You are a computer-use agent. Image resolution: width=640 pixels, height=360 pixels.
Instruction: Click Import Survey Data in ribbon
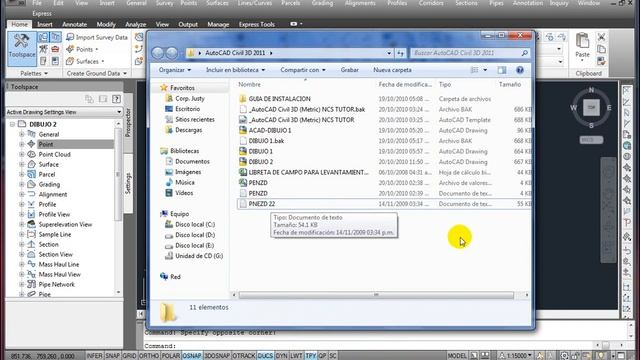point(97,37)
